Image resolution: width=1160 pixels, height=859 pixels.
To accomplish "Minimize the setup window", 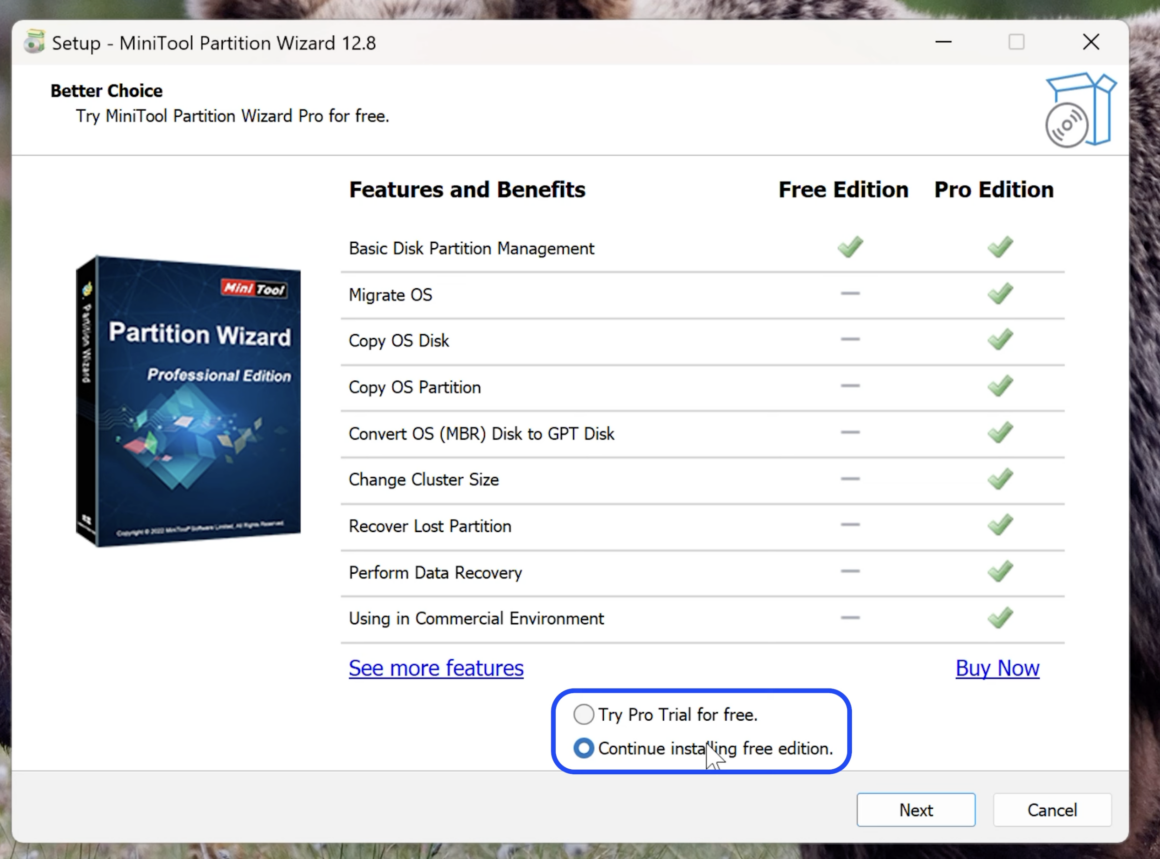I will click(943, 42).
